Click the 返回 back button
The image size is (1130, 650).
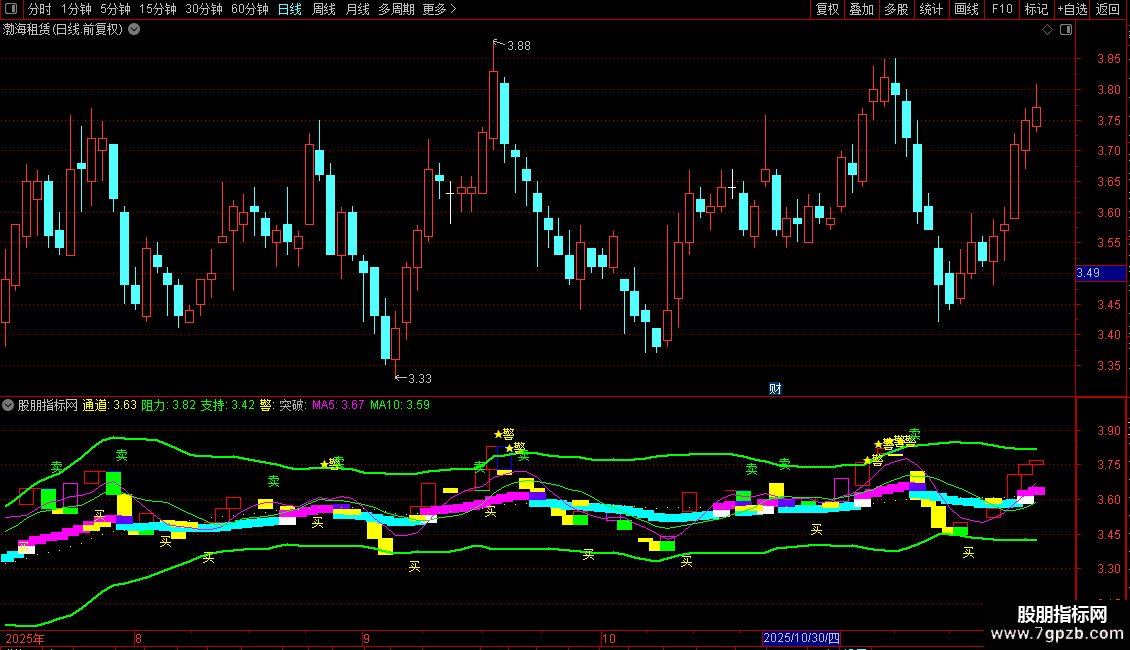(x=1108, y=10)
